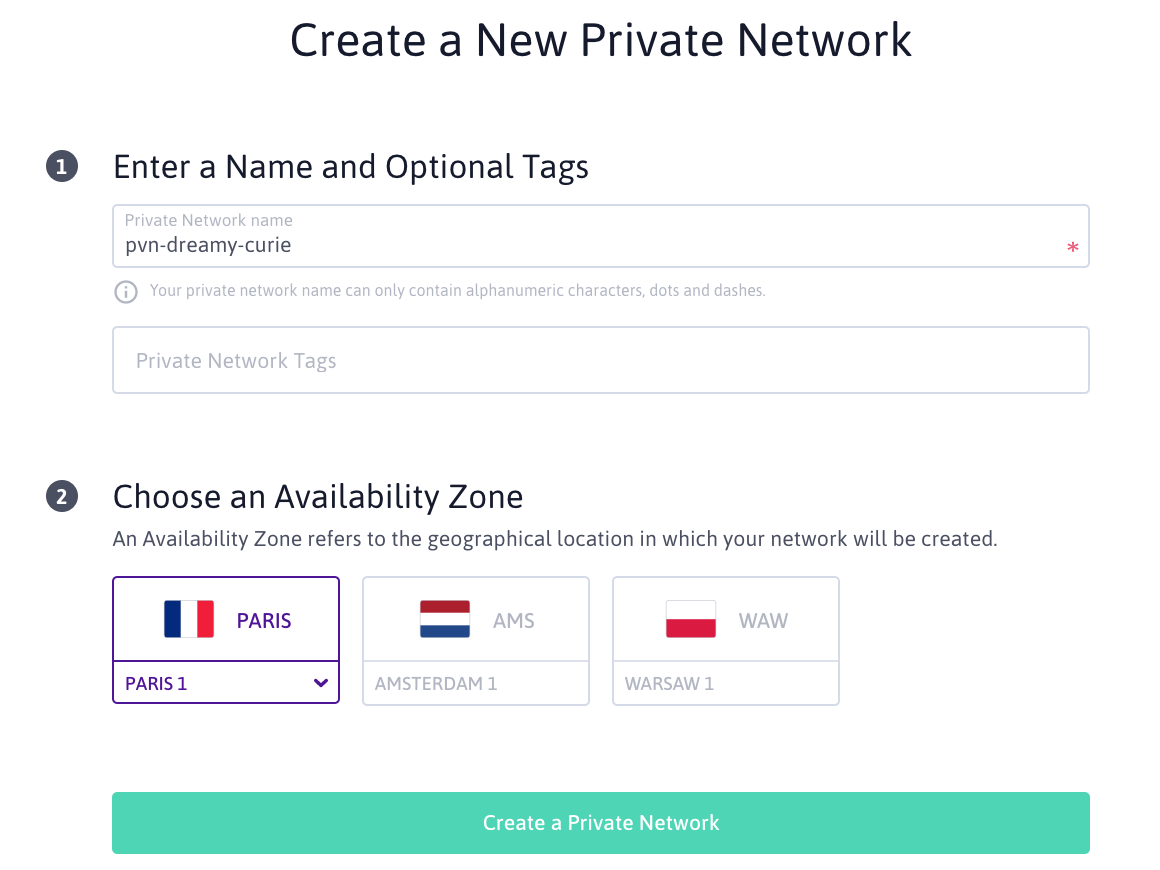Click the Netherlands flag icon
1160x870 pixels.
(x=445, y=620)
